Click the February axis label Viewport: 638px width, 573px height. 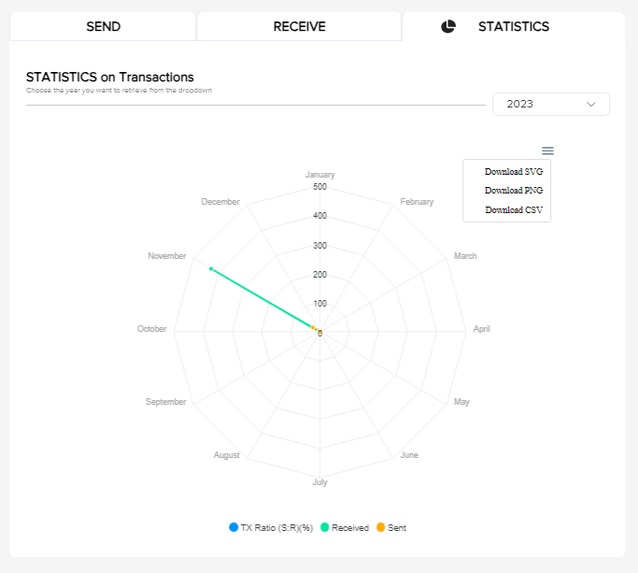(x=417, y=202)
